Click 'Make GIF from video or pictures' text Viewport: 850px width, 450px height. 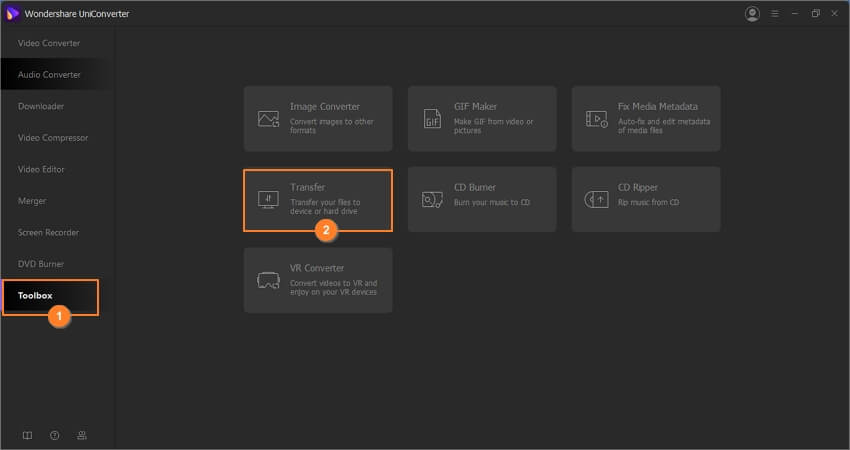pyautogui.click(x=493, y=126)
